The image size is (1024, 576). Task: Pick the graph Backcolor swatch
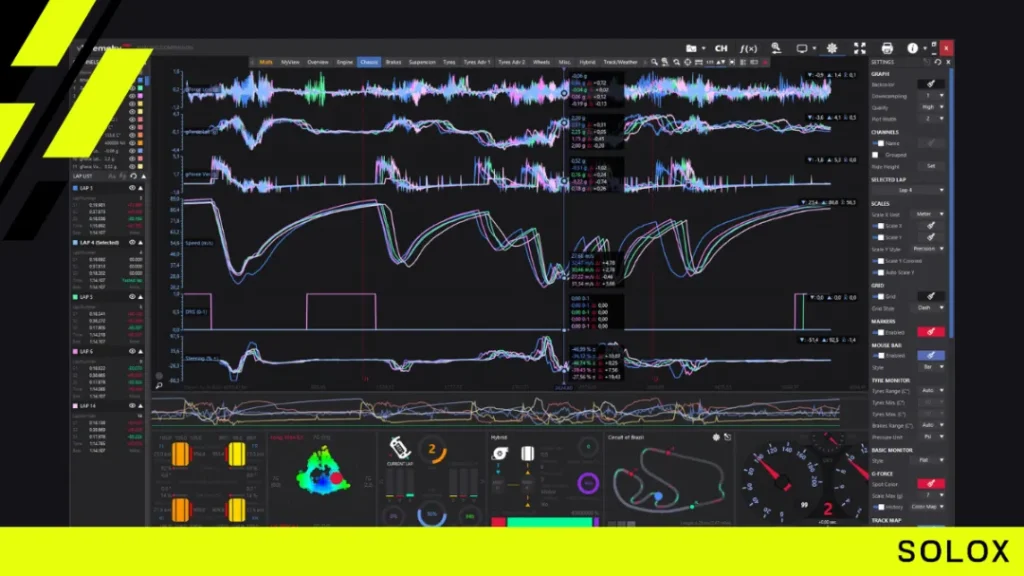pos(931,84)
